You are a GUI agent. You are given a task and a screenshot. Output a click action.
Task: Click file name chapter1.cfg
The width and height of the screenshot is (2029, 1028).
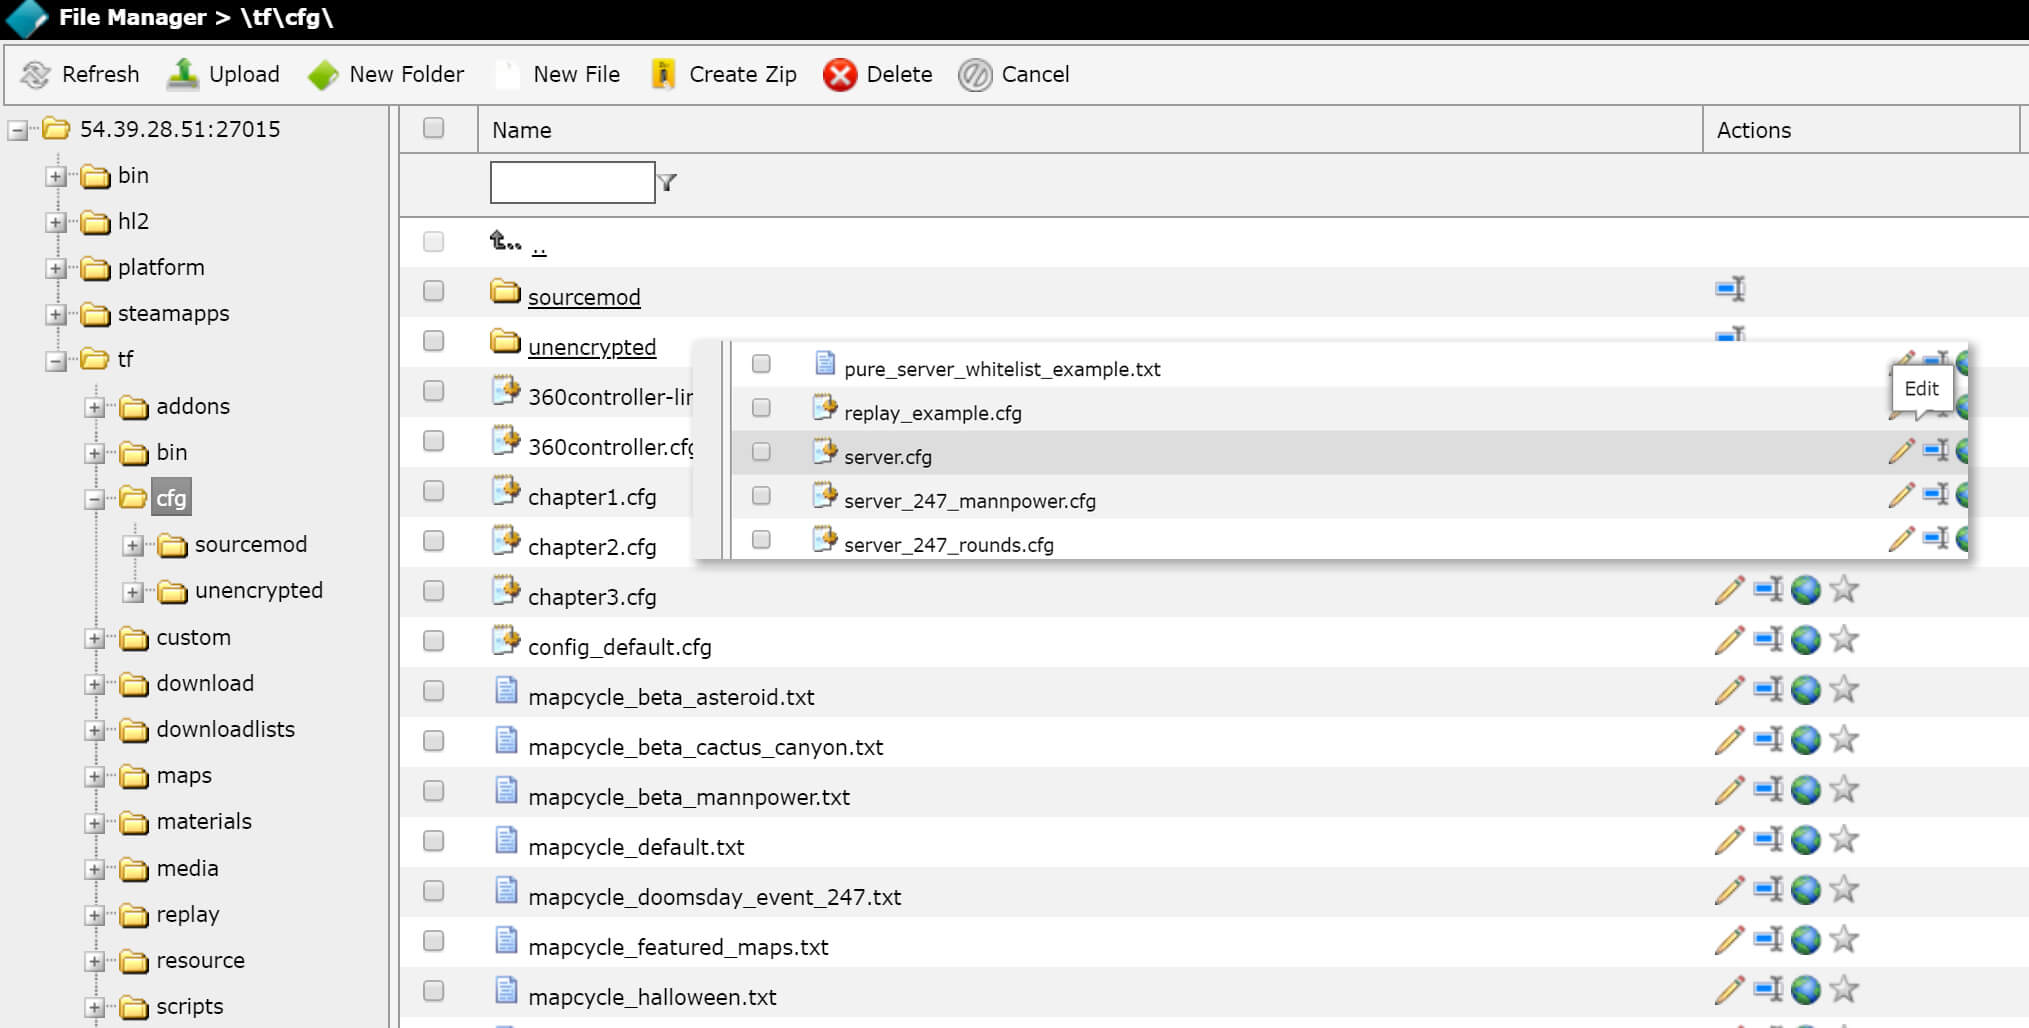592,497
